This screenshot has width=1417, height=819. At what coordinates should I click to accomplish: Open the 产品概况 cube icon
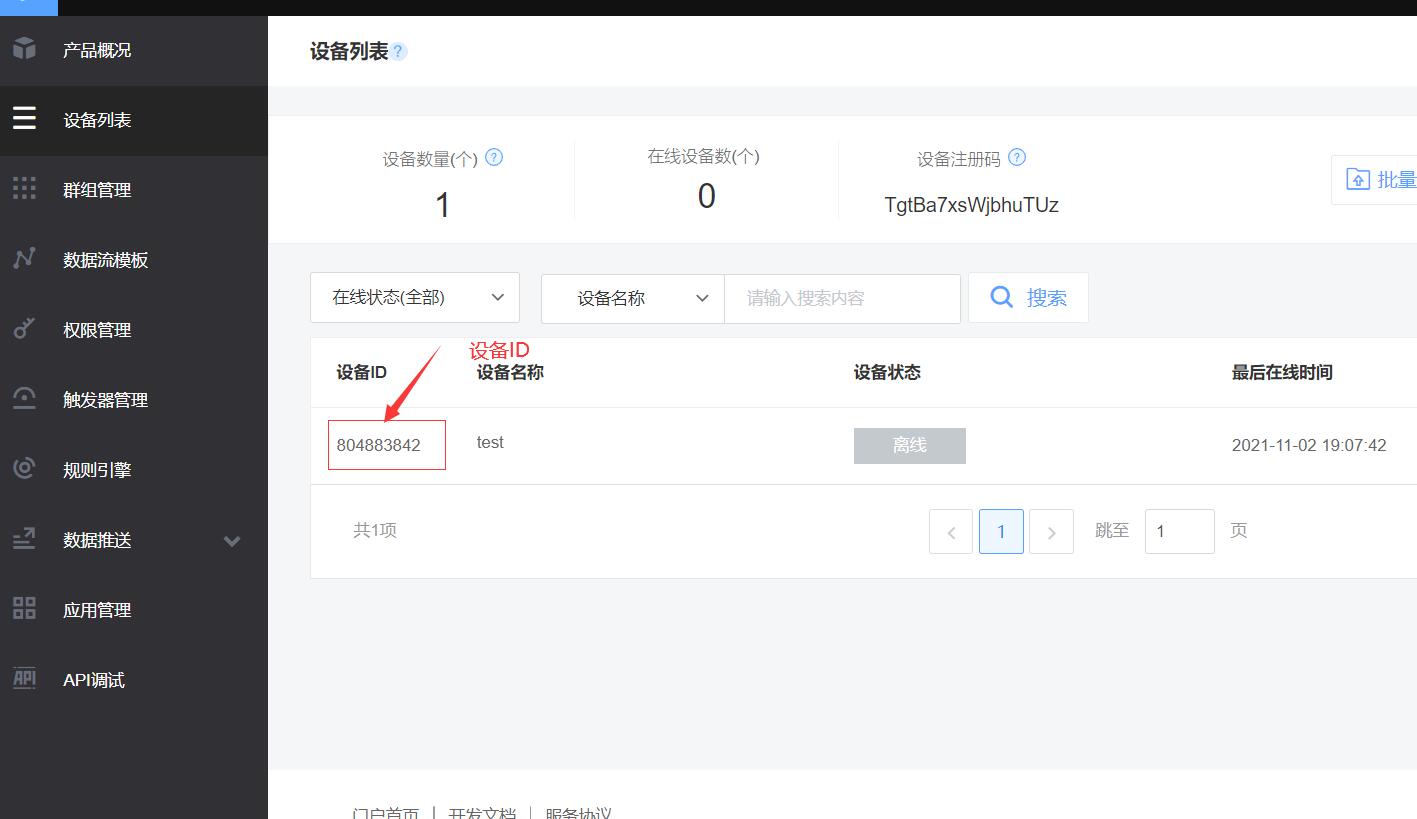click(24, 49)
